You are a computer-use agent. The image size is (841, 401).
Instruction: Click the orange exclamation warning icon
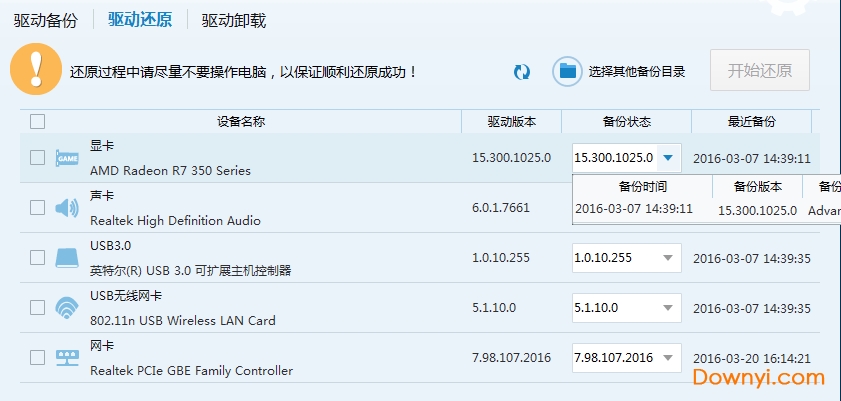pyautogui.click(x=36, y=69)
